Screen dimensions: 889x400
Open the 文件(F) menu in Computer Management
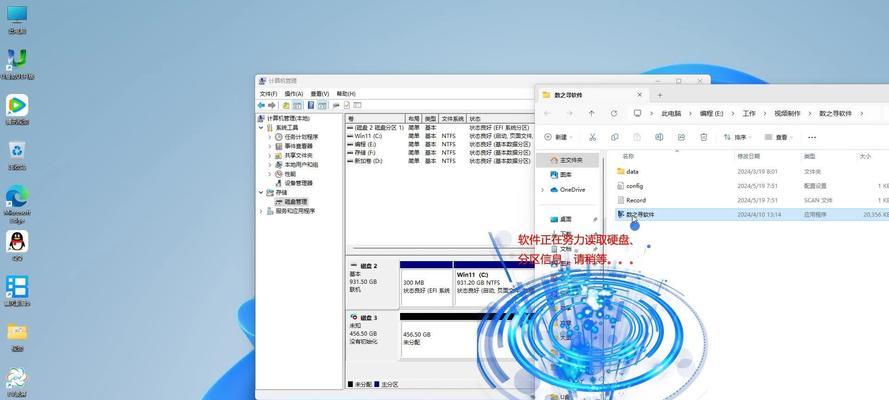click(x=268, y=93)
